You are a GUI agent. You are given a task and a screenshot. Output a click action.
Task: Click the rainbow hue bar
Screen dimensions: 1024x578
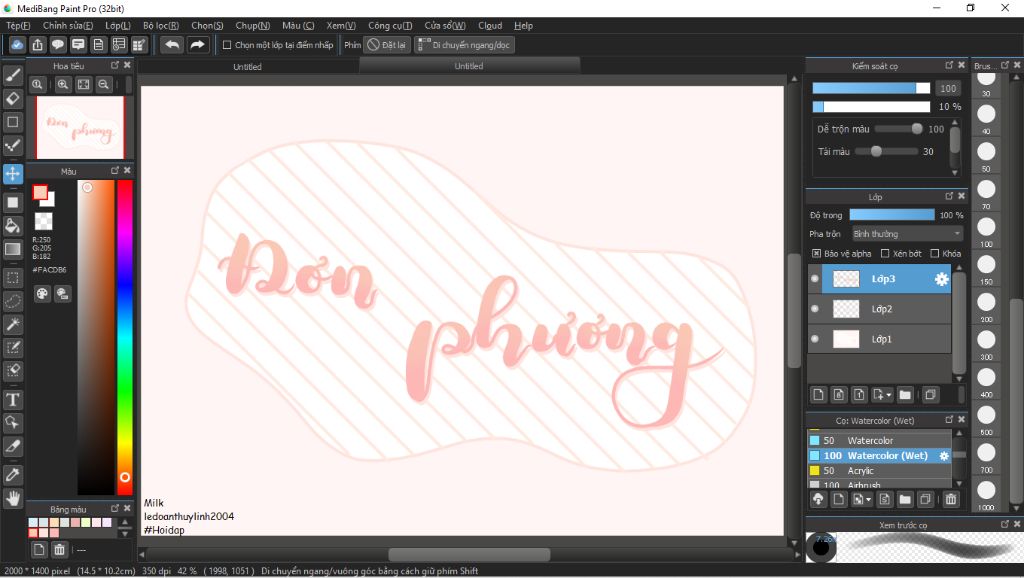tap(125, 337)
